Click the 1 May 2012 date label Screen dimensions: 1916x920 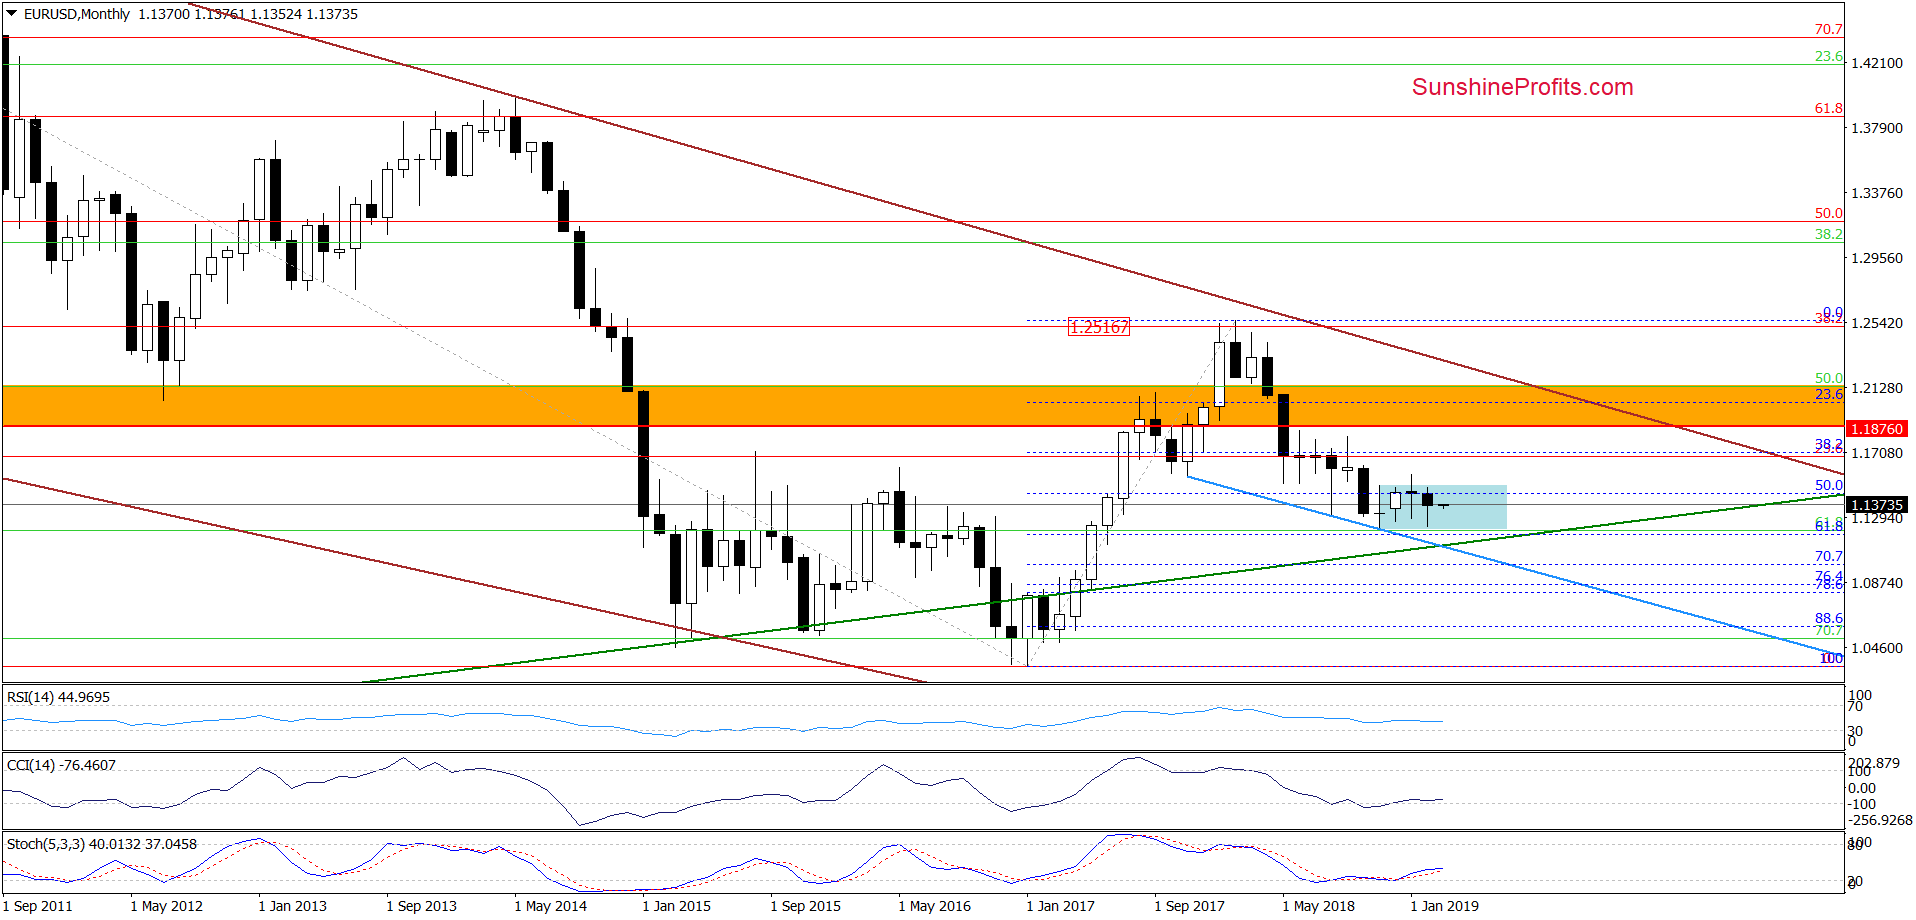click(x=166, y=906)
